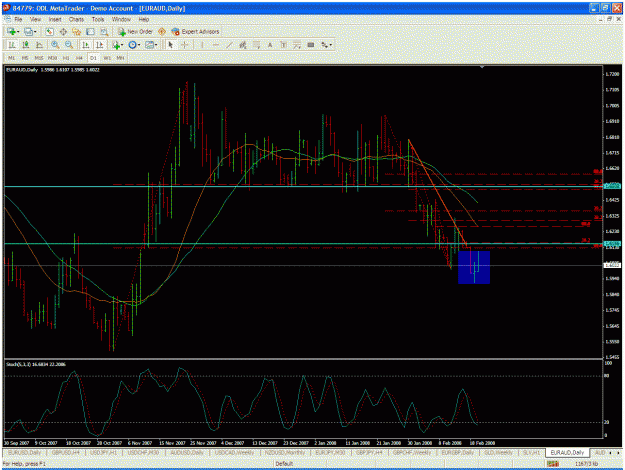
Task: Switch chart to bar chart
Action: (12, 45)
